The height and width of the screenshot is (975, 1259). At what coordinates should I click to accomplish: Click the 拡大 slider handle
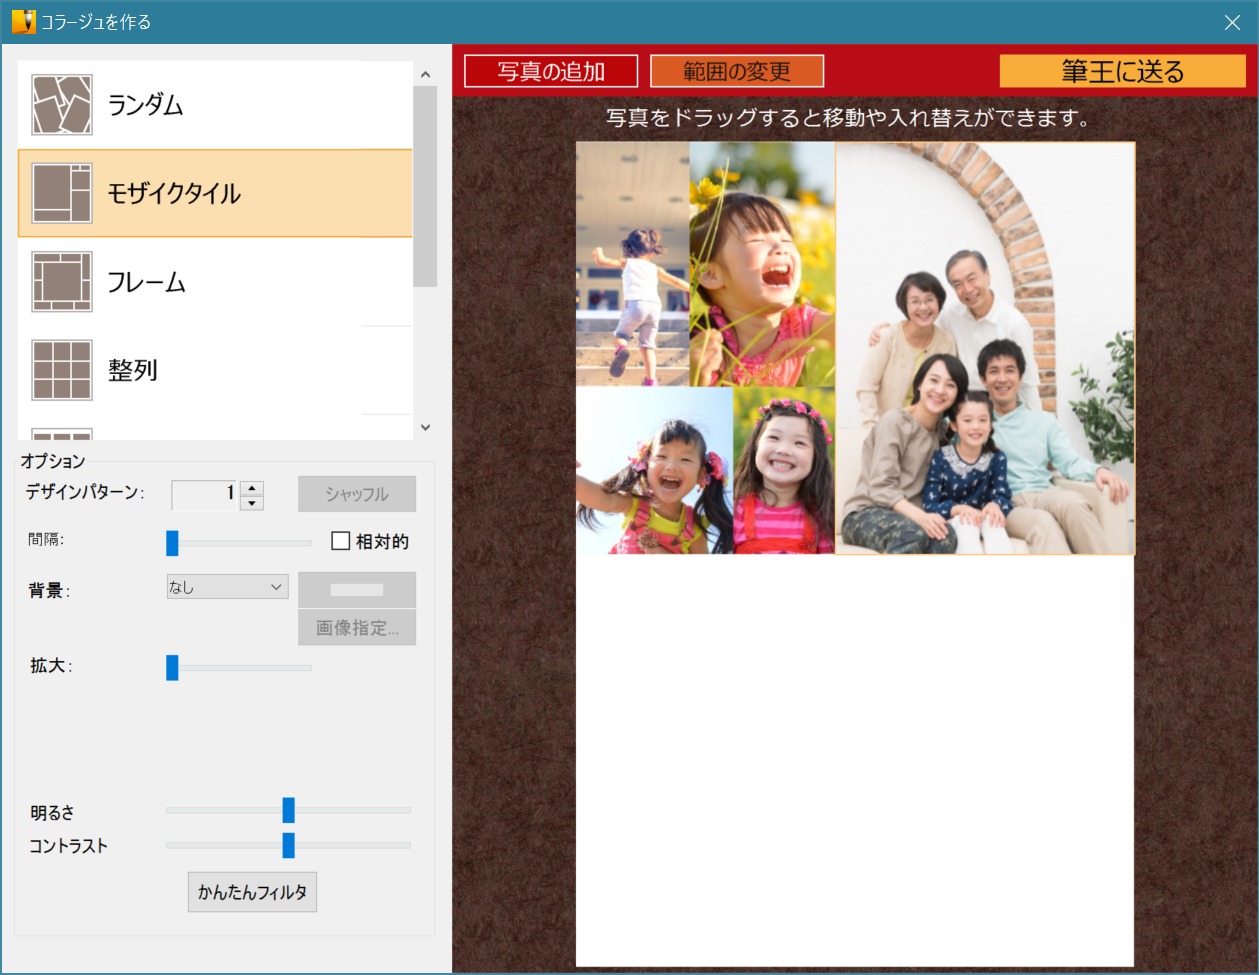[x=172, y=667]
